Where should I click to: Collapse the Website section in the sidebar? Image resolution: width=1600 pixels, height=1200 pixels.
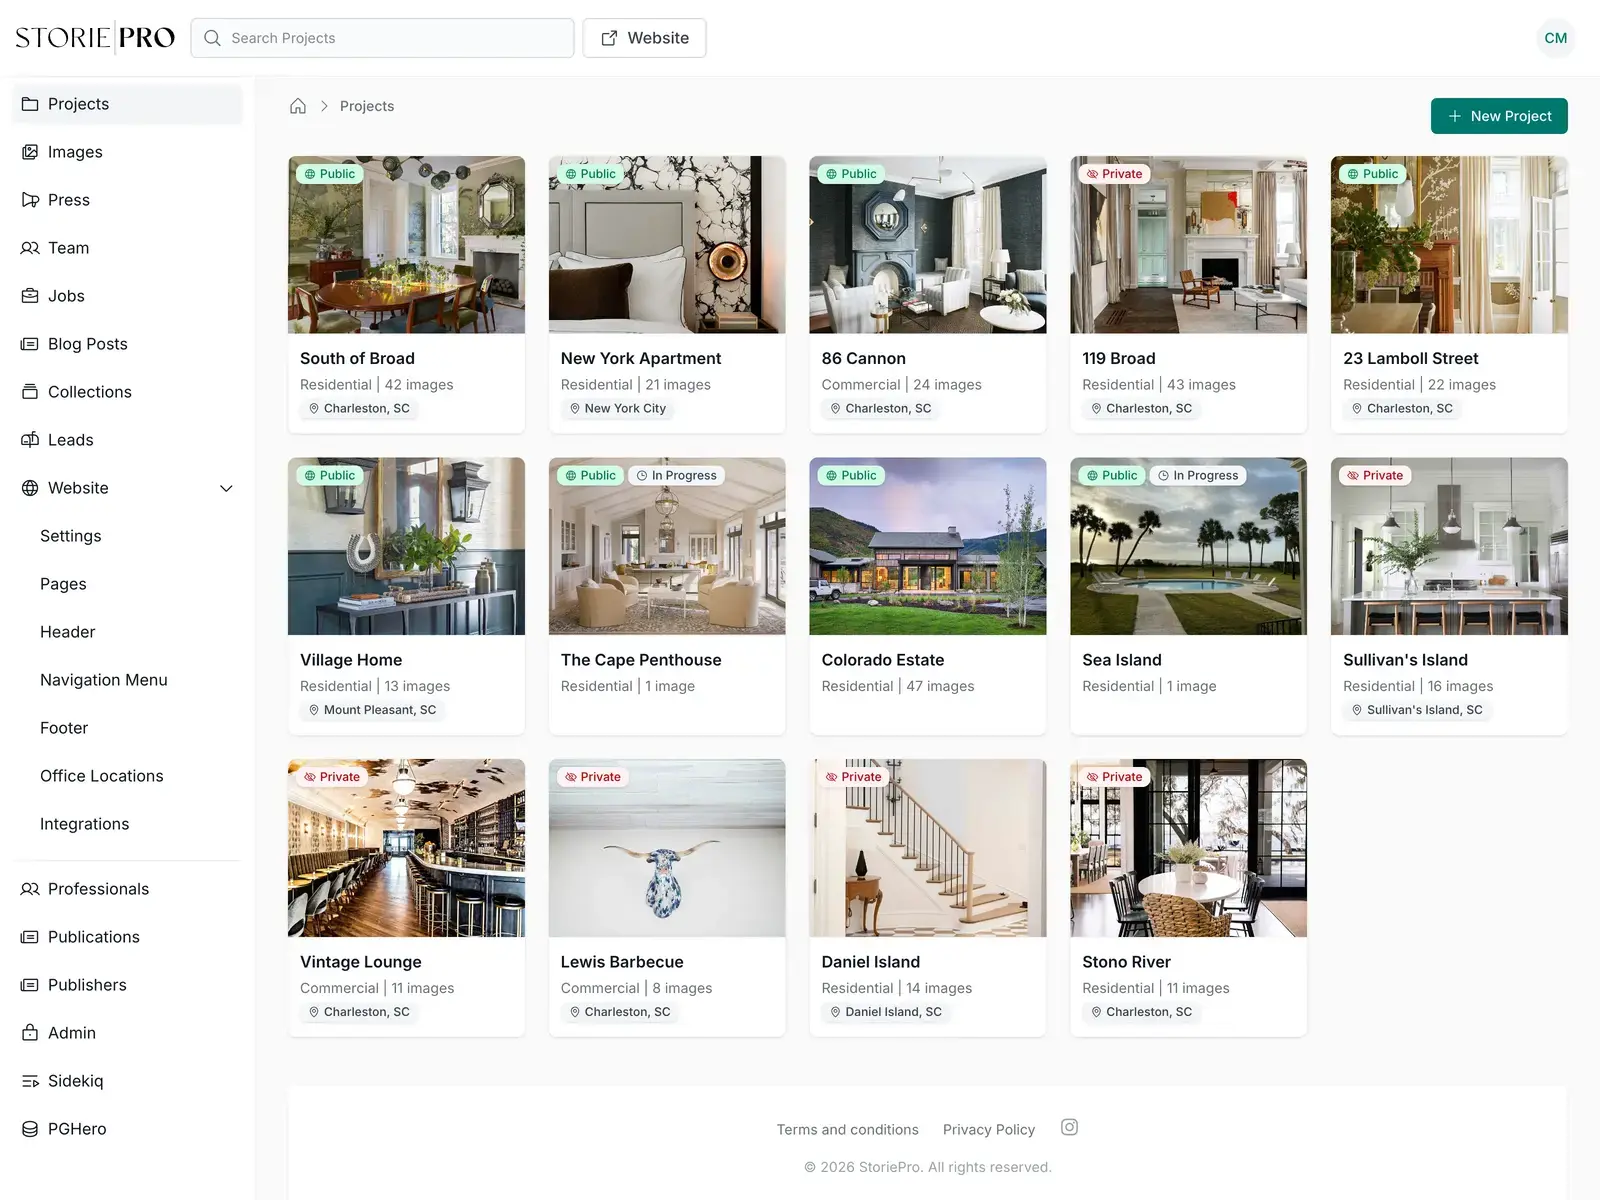coord(226,488)
